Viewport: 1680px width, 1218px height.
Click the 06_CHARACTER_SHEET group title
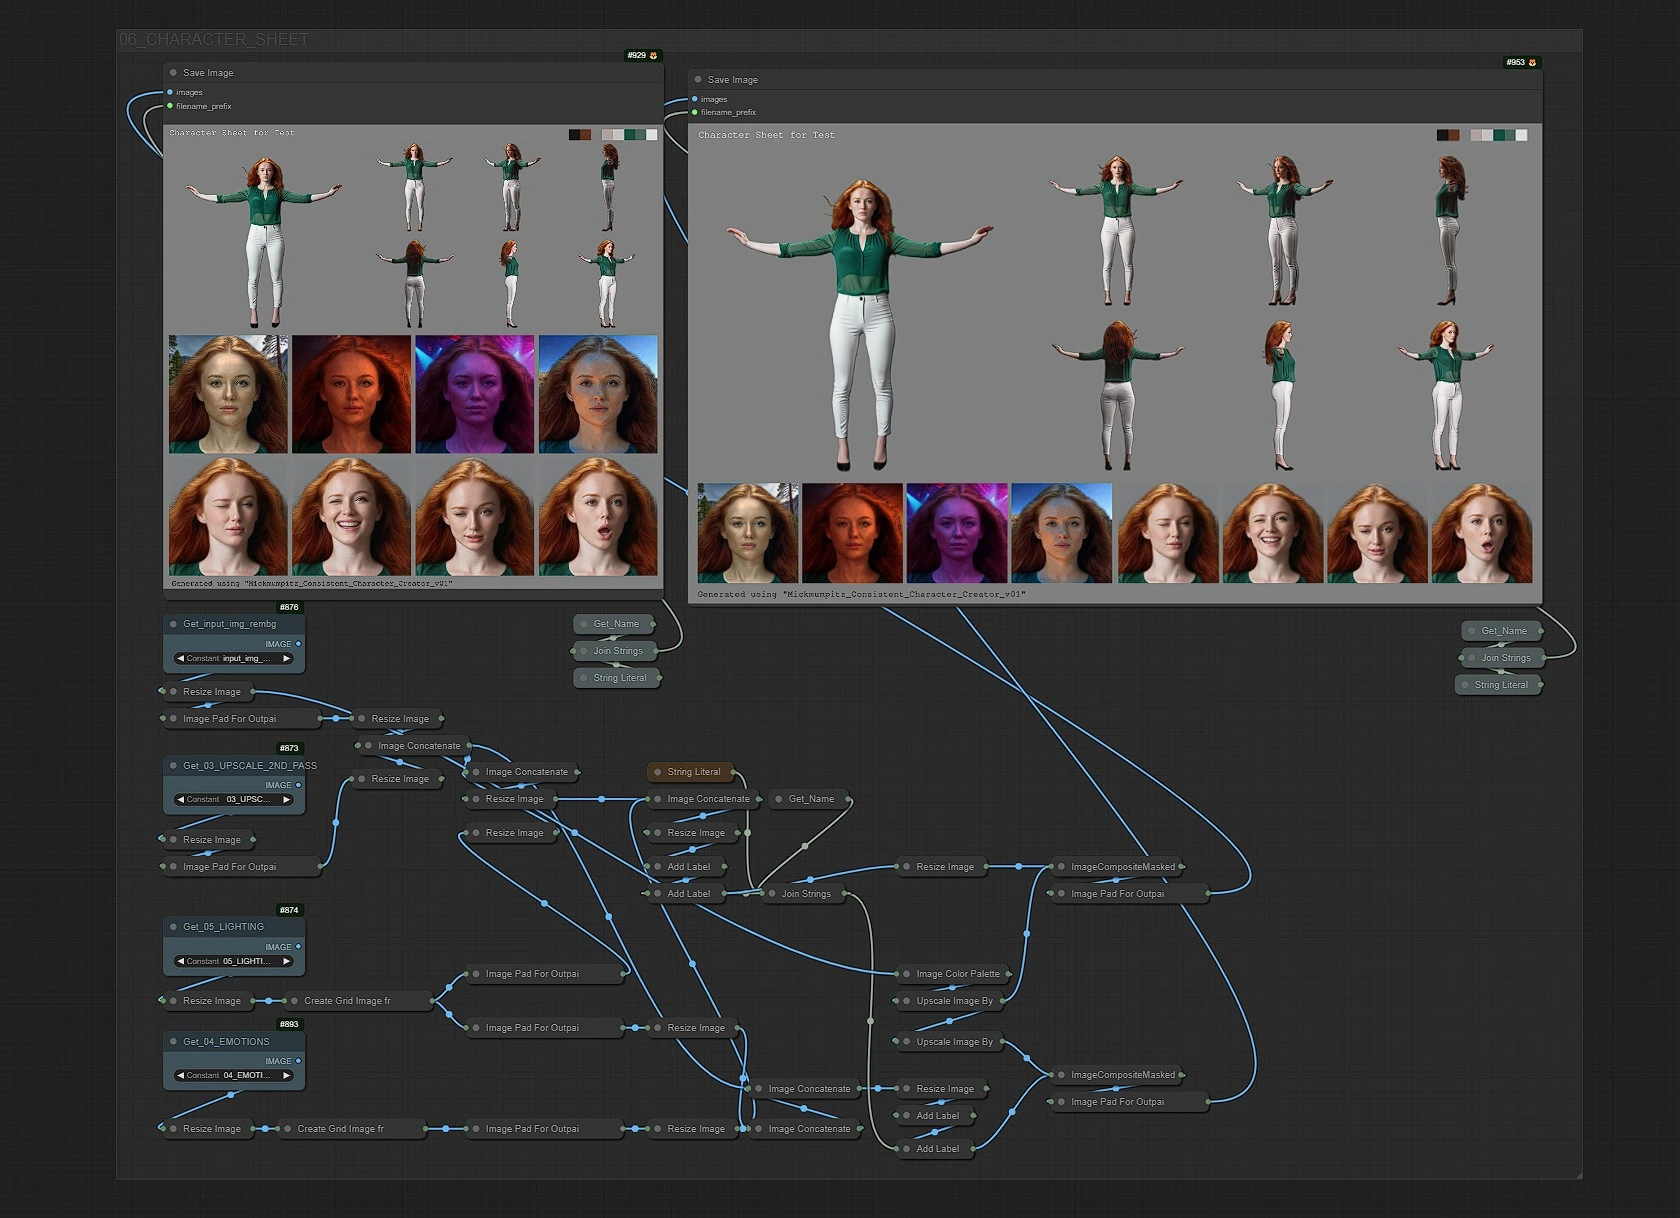point(214,39)
